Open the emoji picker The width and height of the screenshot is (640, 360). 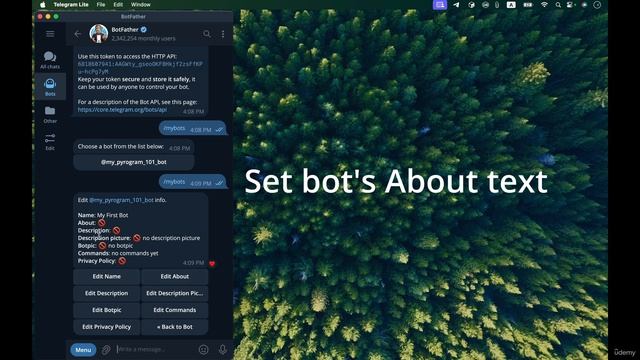[x=203, y=349]
